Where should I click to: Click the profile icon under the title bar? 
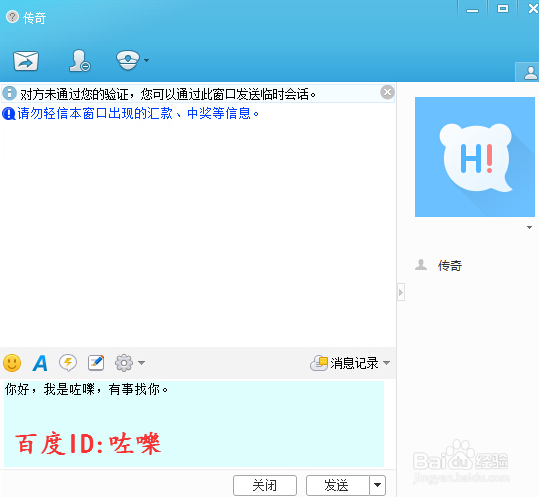click(x=530, y=73)
